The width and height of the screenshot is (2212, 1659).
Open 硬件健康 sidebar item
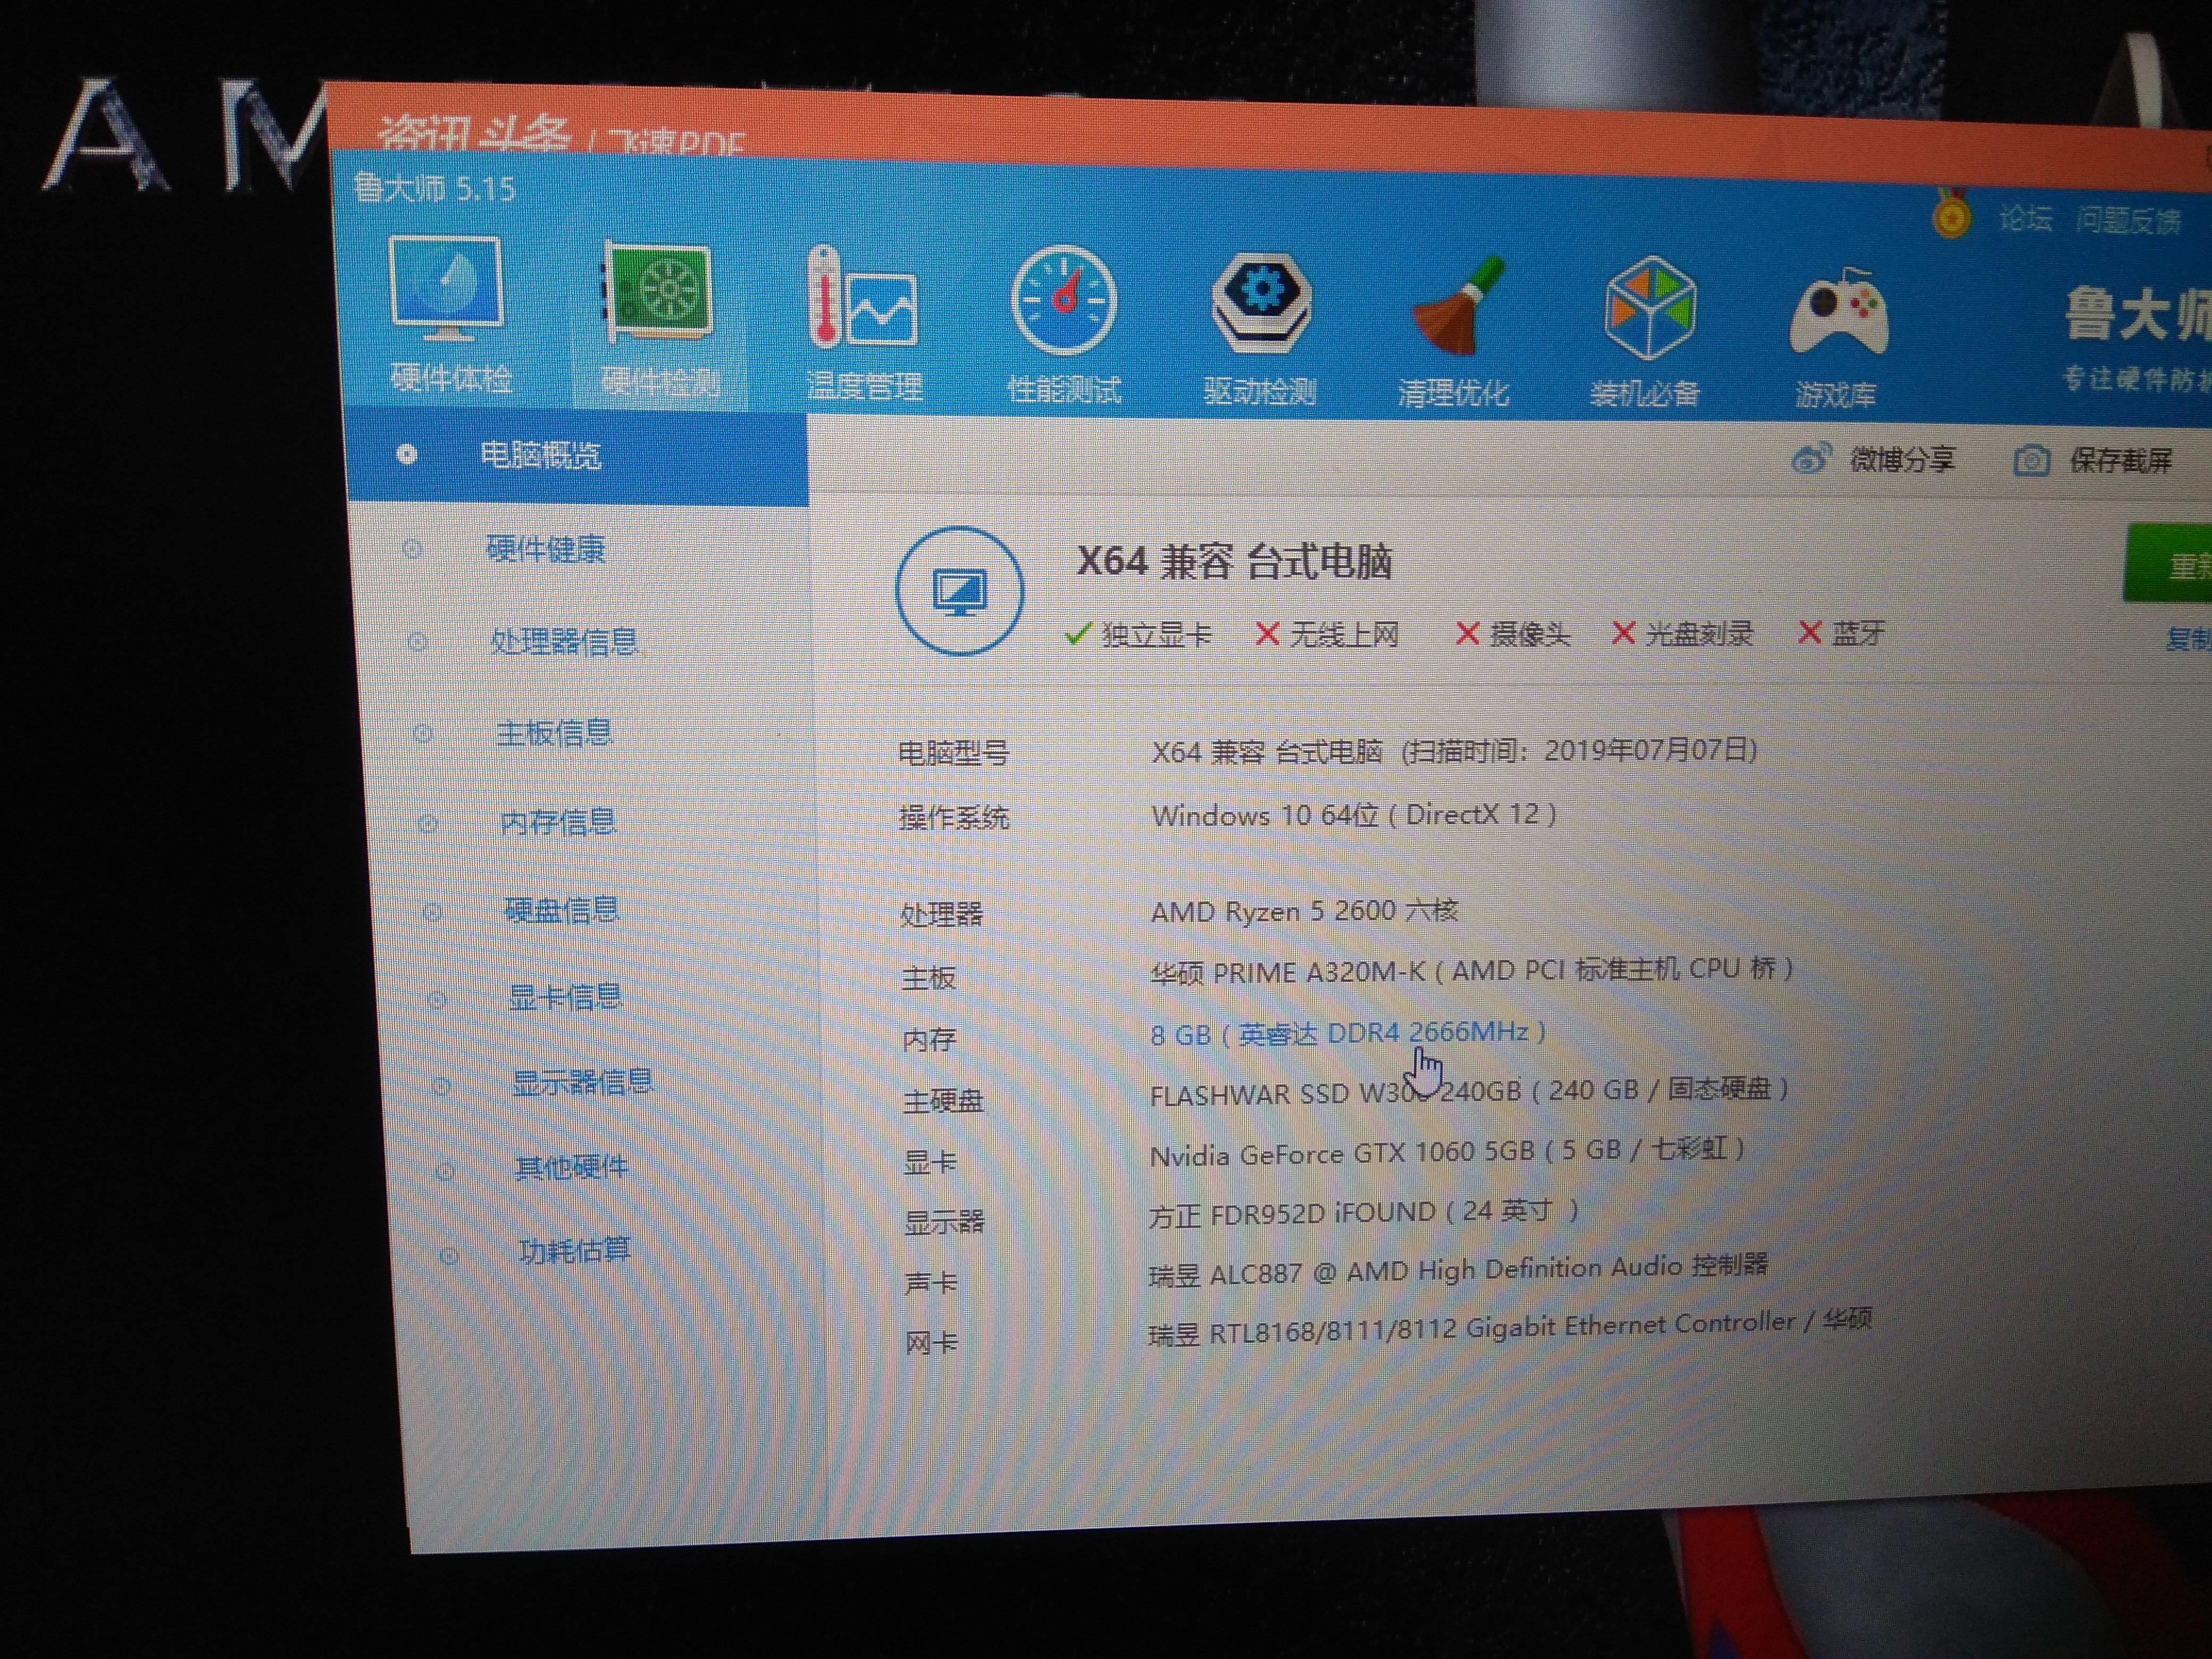click(x=545, y=548)
